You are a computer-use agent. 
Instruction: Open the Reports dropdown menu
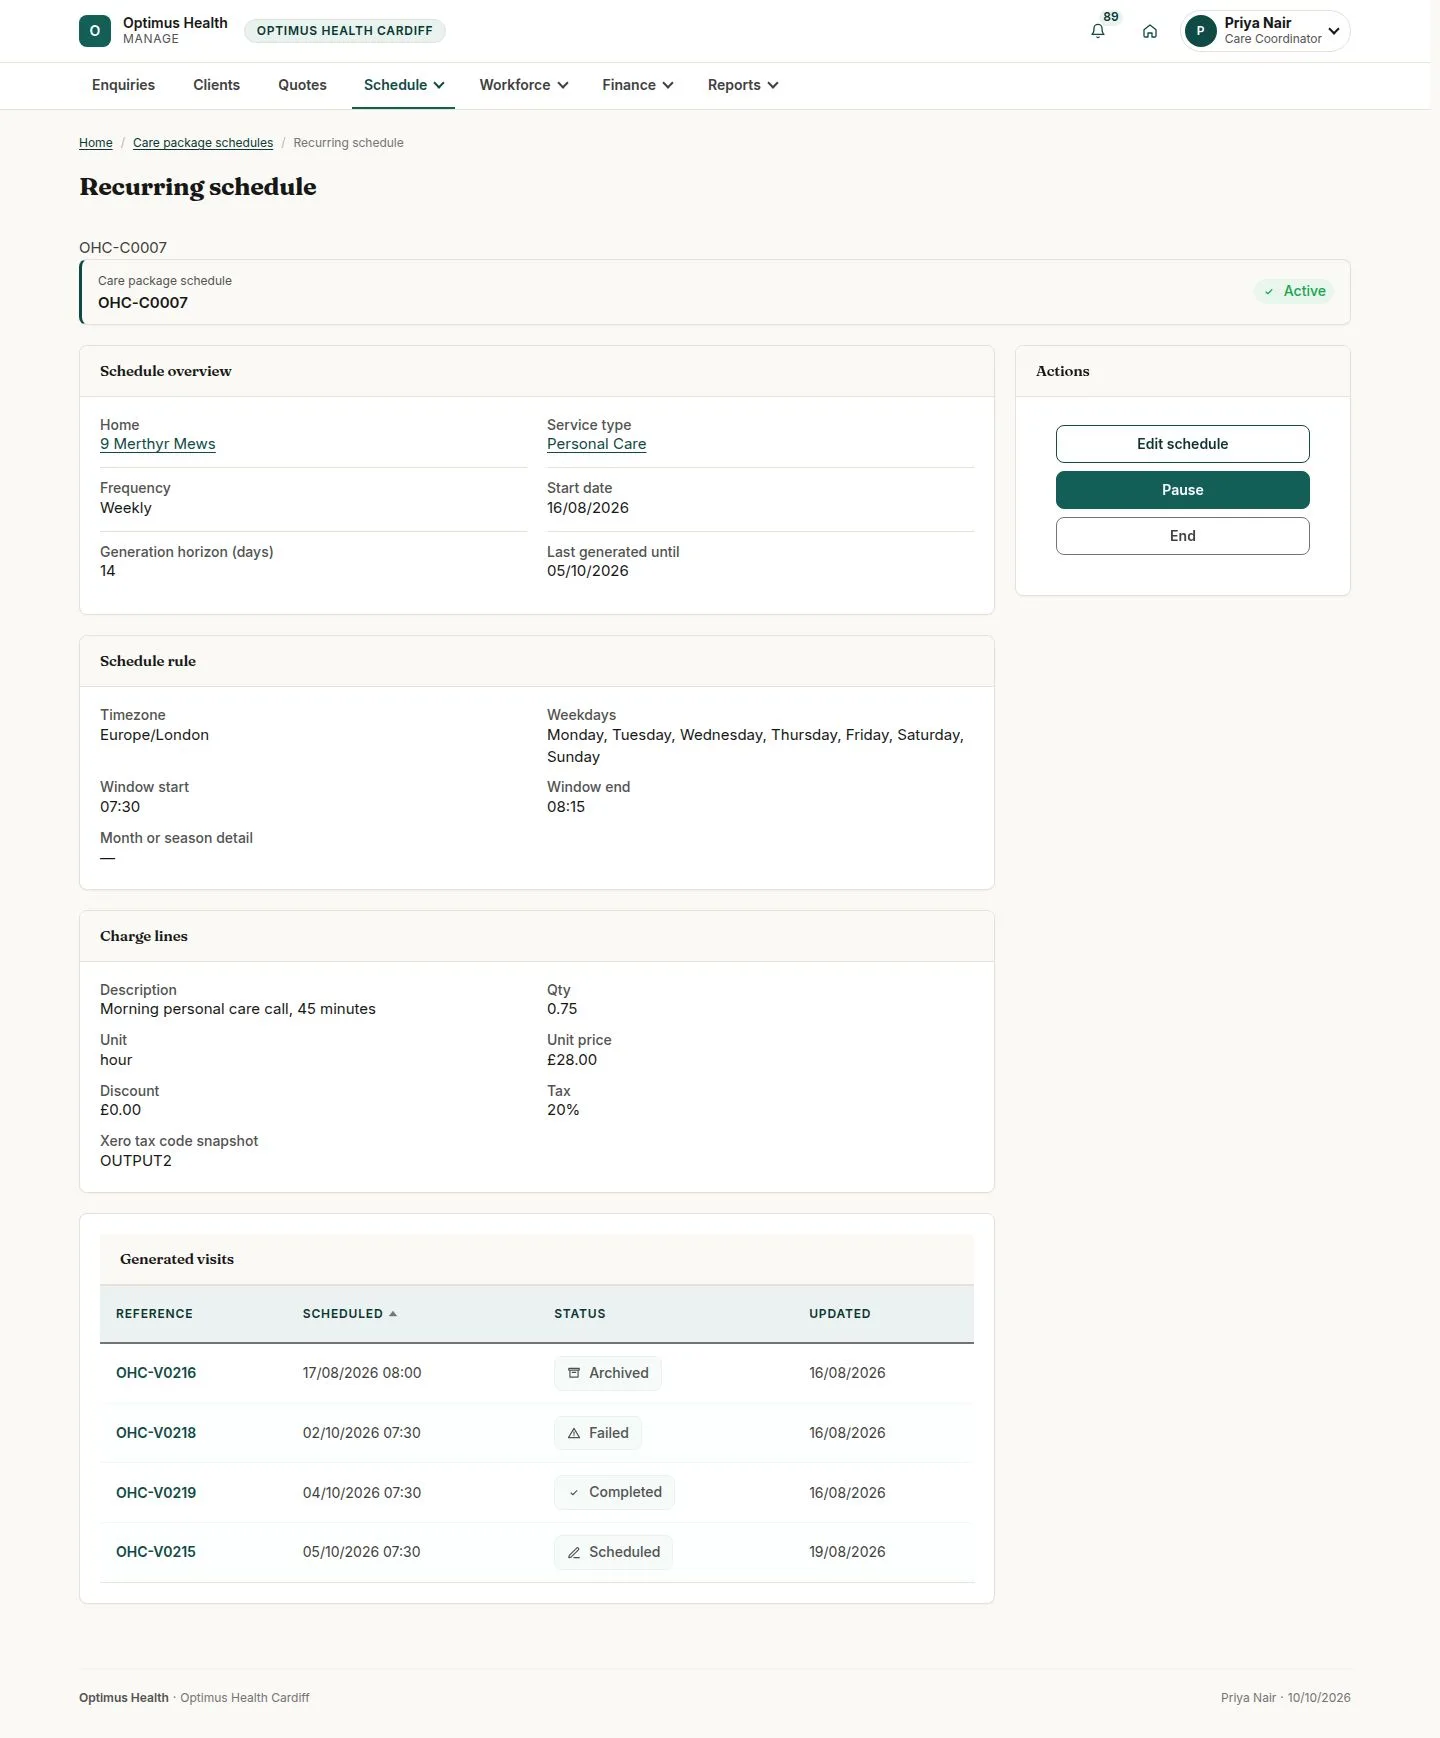point(743,85)
